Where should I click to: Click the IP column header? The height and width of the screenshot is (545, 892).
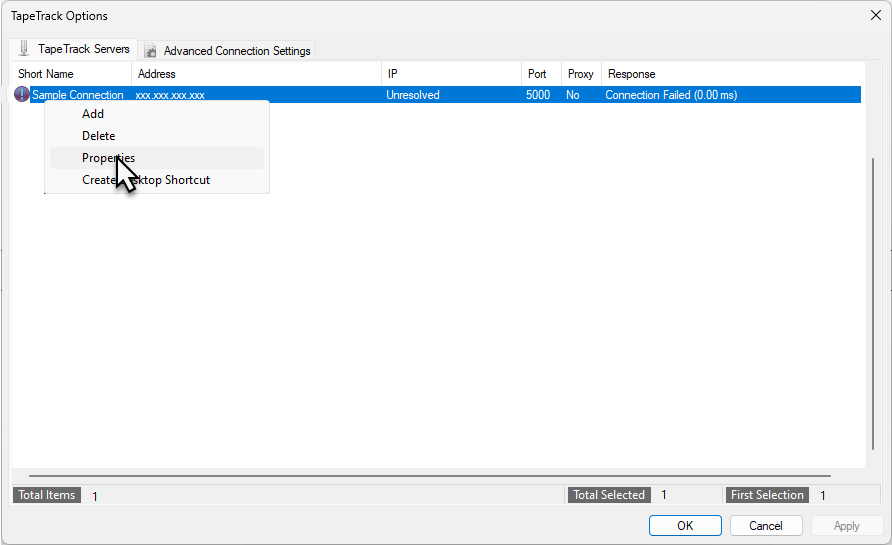pos(452,74)
